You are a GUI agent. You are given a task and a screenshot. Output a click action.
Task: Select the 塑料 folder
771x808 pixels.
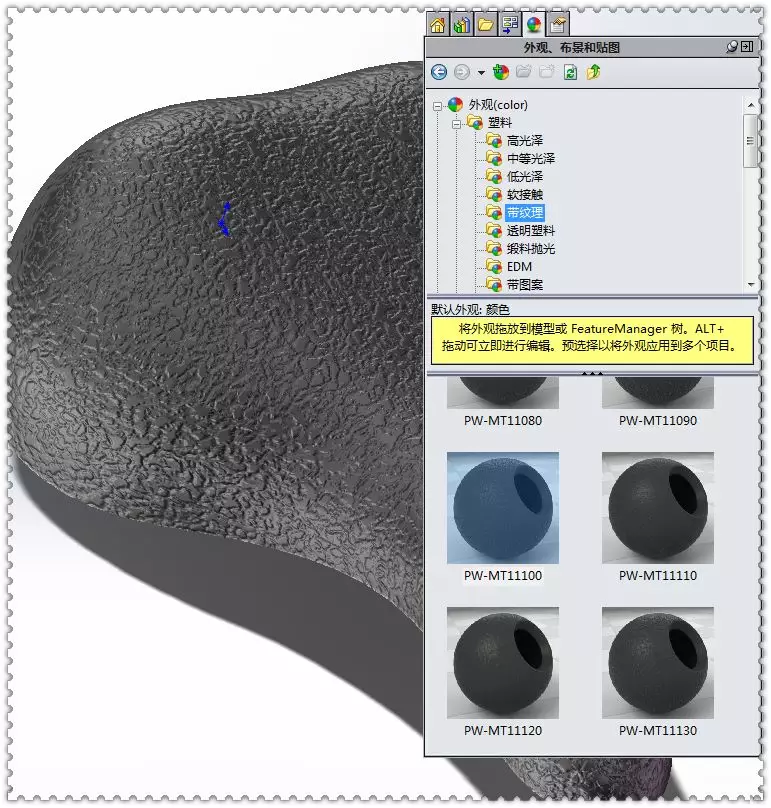(500, 123)
